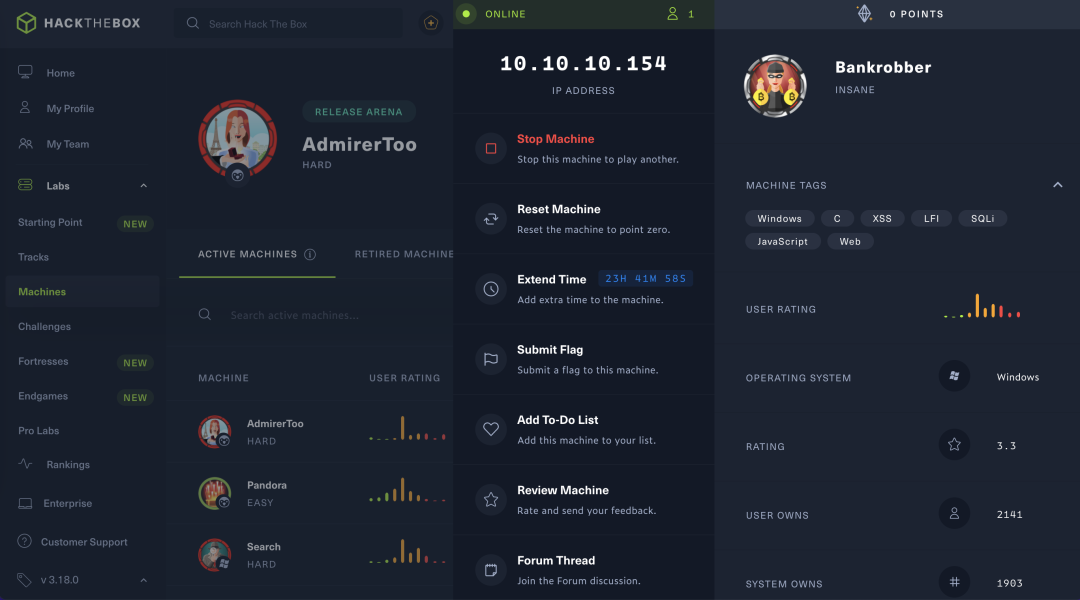Click the Rankings pulse icon
Viewport: 1080px width, 600px height.
[25, 464]
